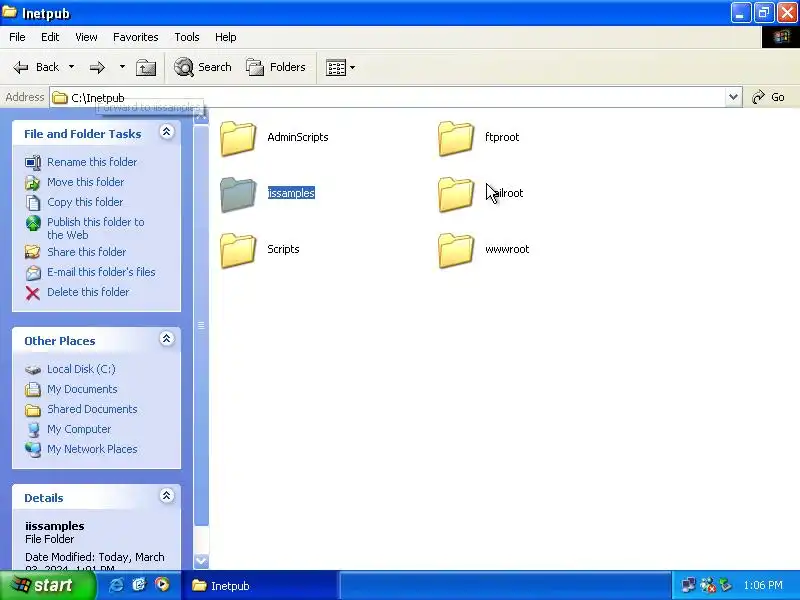Click the Back arrow icon
The image size is (800, 600).
[x=20, y=67]
